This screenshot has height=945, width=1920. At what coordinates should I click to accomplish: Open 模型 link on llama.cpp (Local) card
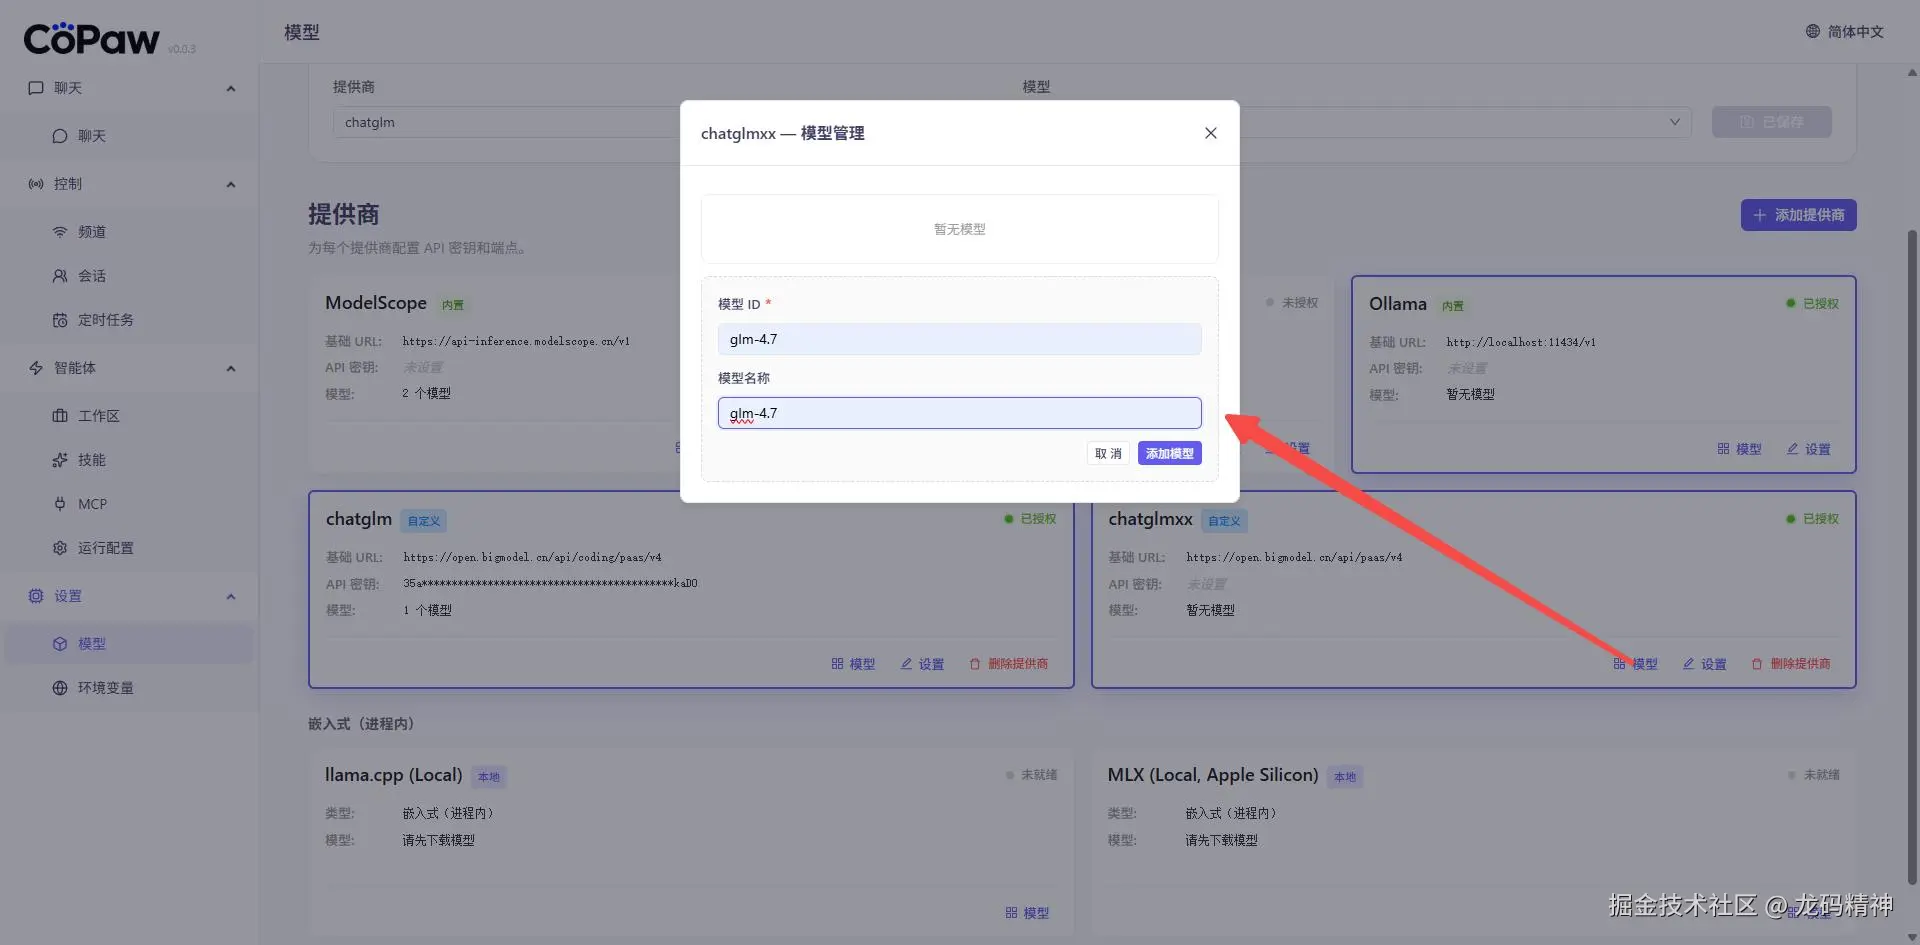point(1027,913)
